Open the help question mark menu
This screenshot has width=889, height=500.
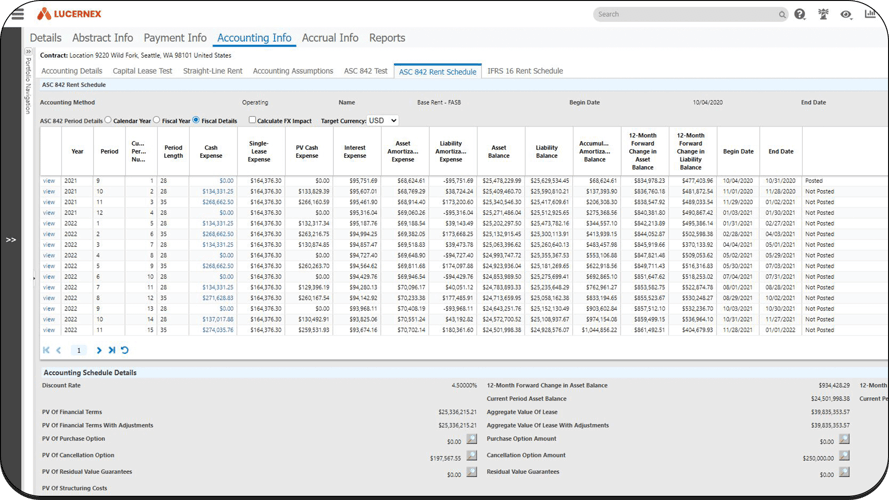[x=799, y=14]
